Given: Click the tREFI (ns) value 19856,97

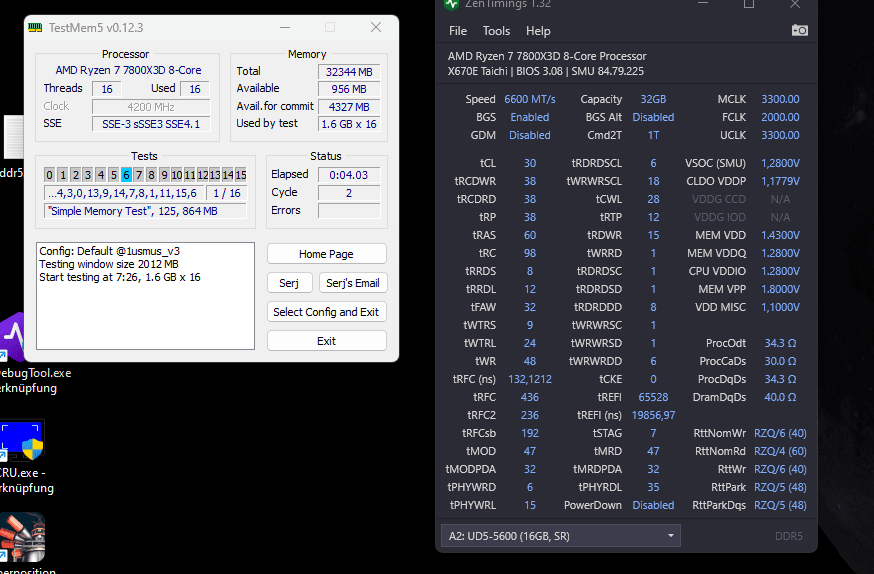Looking at the screenshot, I should (x=653, y=415).
